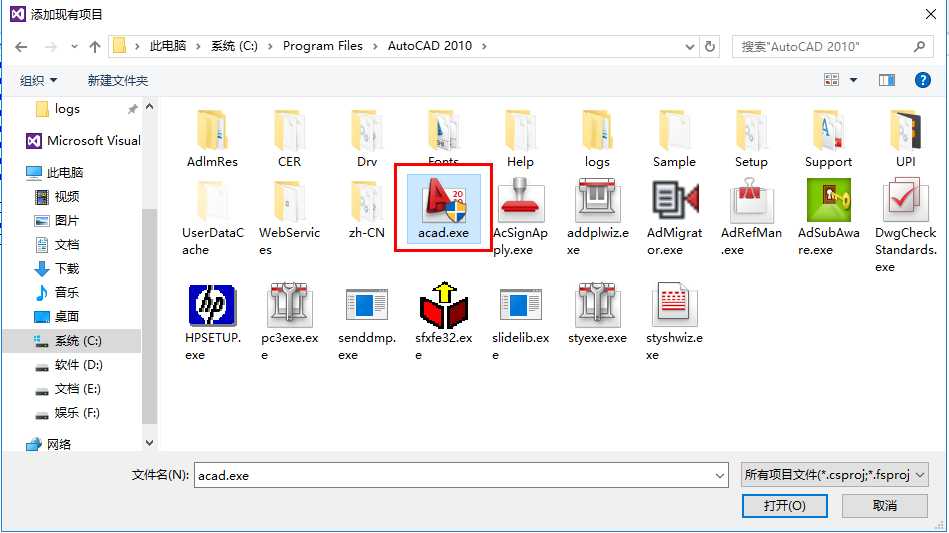949x533 pixels.
Task: Open the logs folder in file list
Action: 597,130
